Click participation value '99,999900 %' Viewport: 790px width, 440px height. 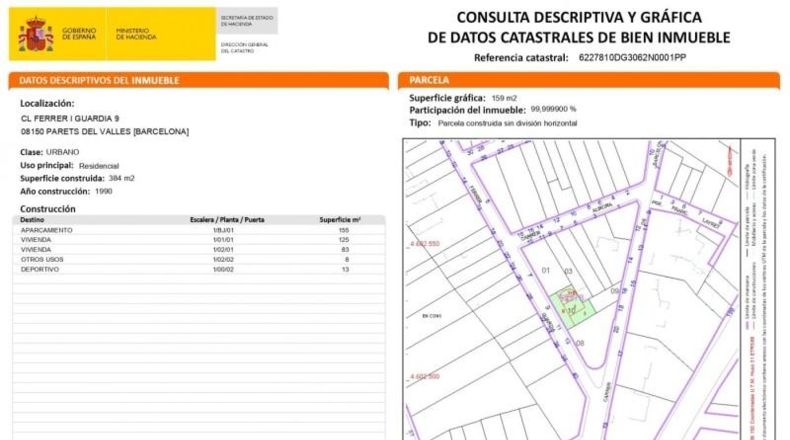click(553, 109)
